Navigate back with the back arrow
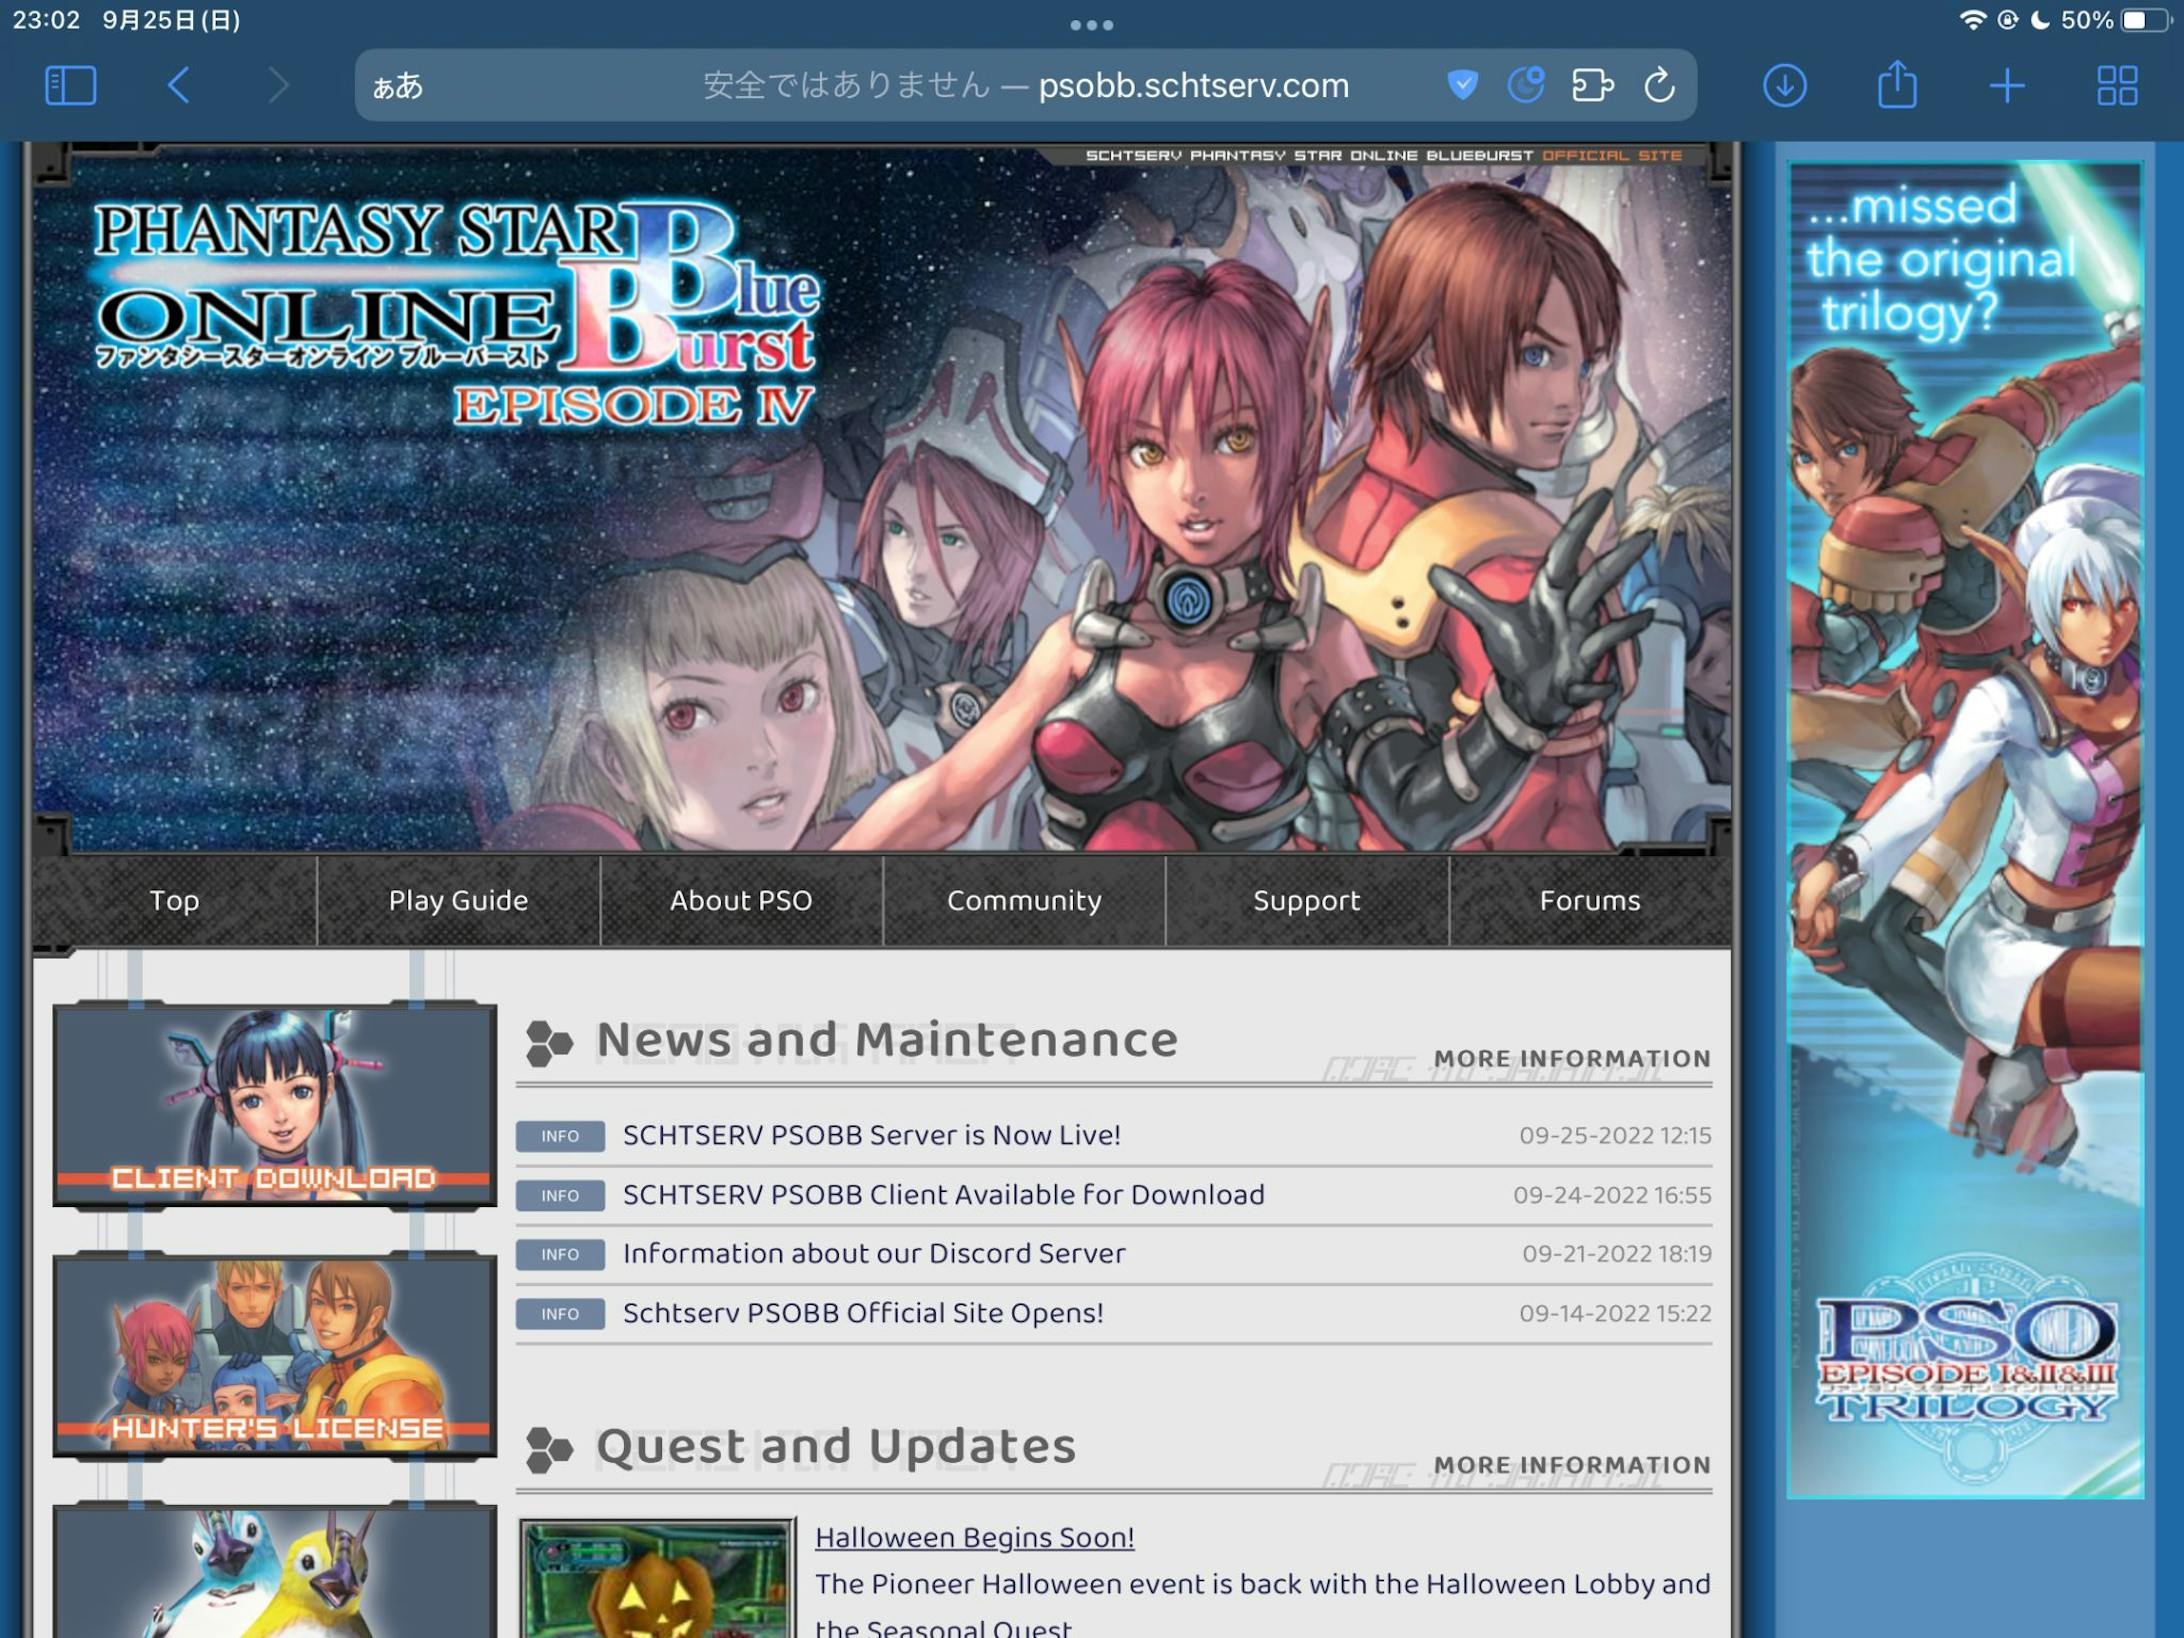 tap(178, 85)
